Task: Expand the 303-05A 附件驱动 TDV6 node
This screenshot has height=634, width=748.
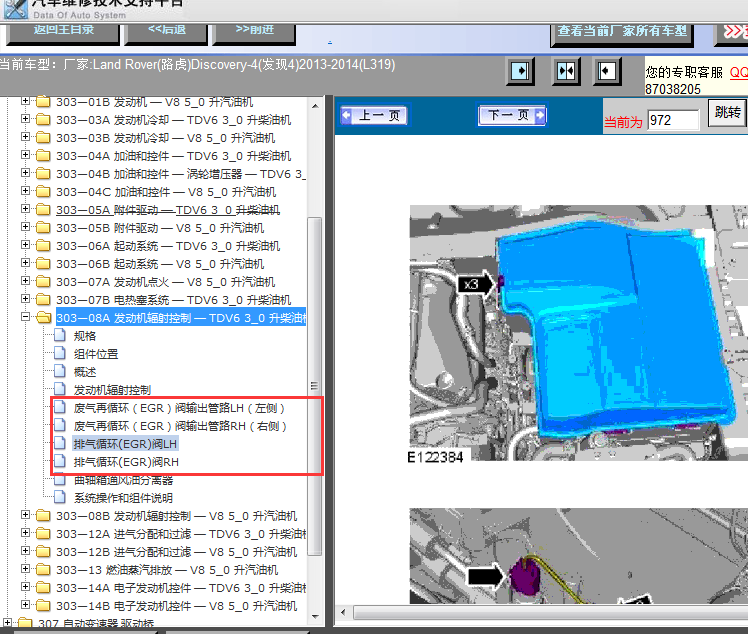Action: click(x=25, y=209)
